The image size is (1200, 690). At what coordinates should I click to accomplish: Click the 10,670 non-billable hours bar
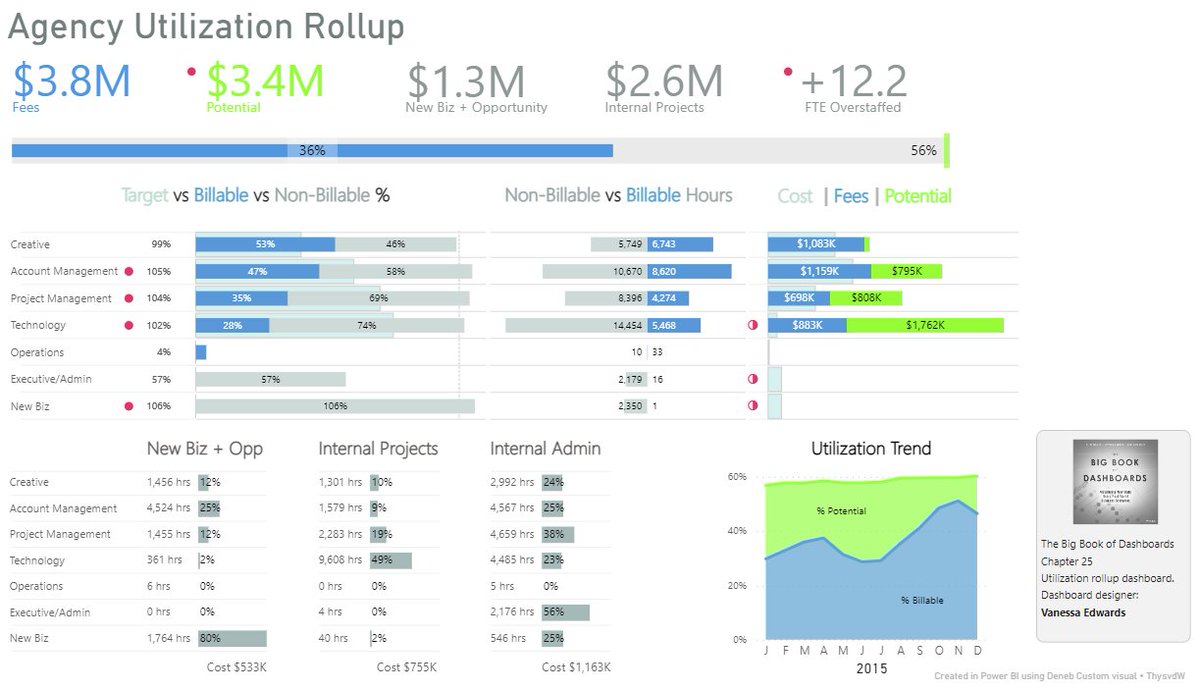pos(594,271)
